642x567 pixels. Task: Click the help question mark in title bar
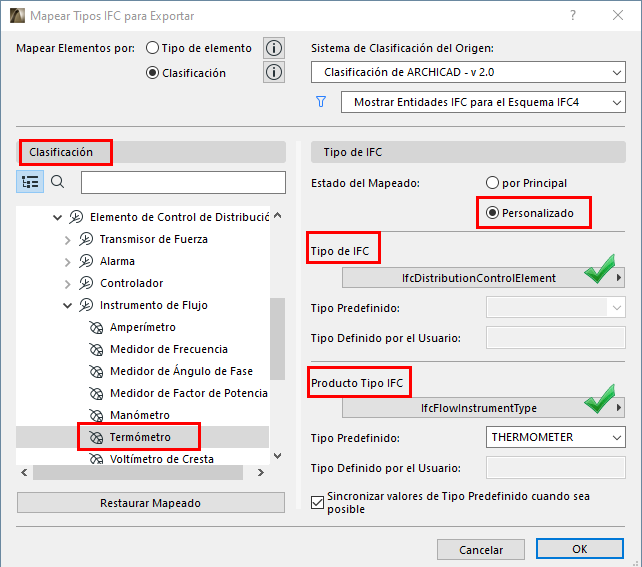pyautogui.click(x=573, y=16)
